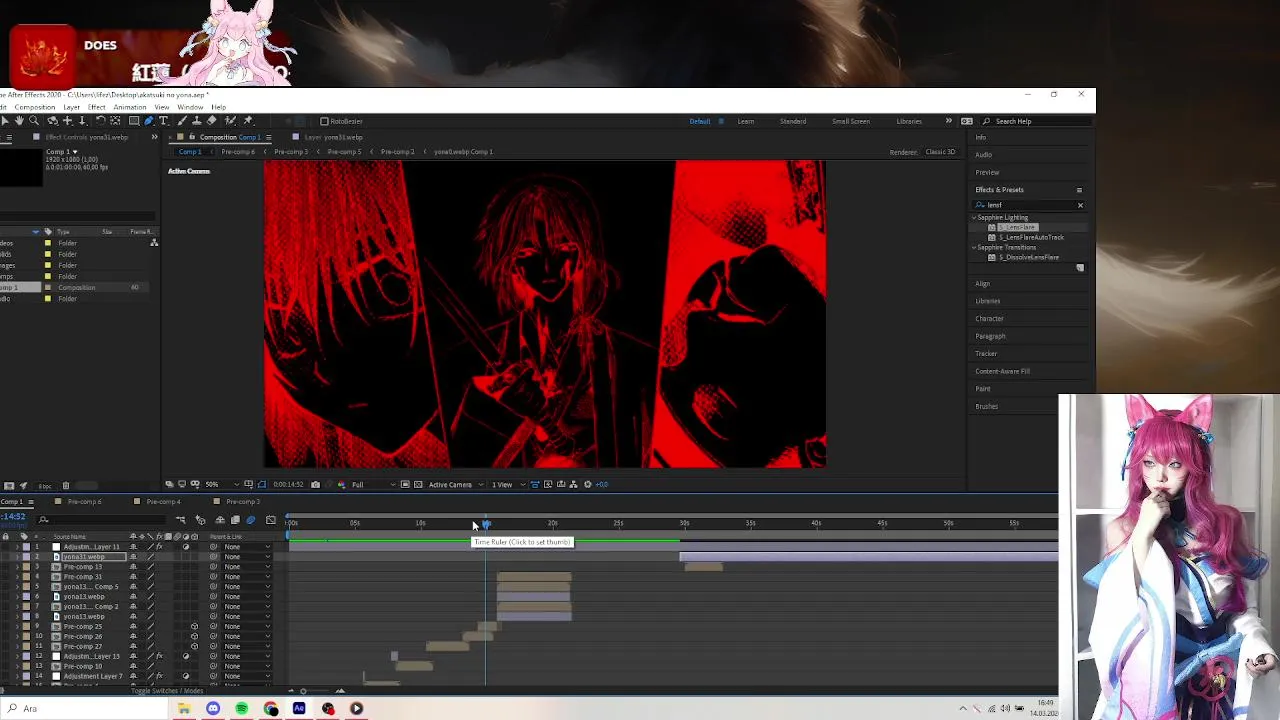This screenshot has height=720, width=1280.
Task: Toggle shy switch on Pre-comp 13
Action: click(133, 567)
